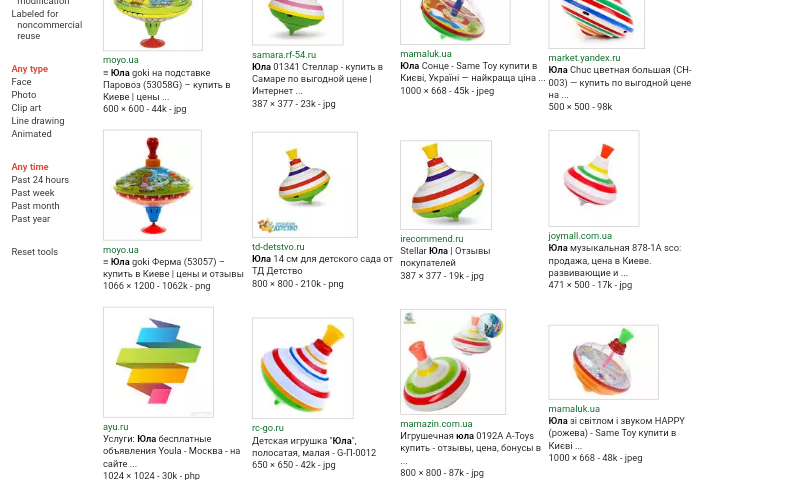The height and width of the screenshot is (480, 800).
Task: Open the colorful Youla ribbon logo image
Action: click(x=158, y=362)
